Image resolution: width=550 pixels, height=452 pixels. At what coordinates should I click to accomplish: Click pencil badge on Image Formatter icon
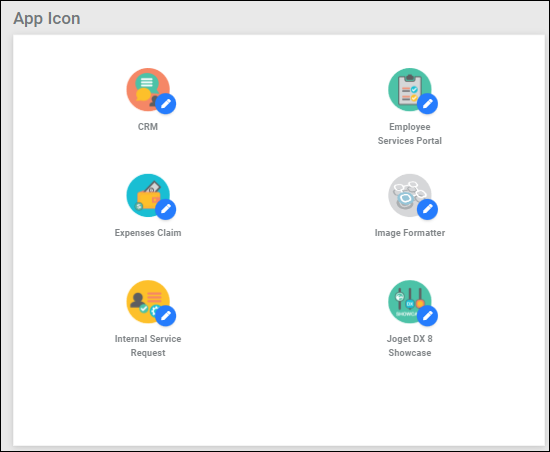(x=427, y=209)
